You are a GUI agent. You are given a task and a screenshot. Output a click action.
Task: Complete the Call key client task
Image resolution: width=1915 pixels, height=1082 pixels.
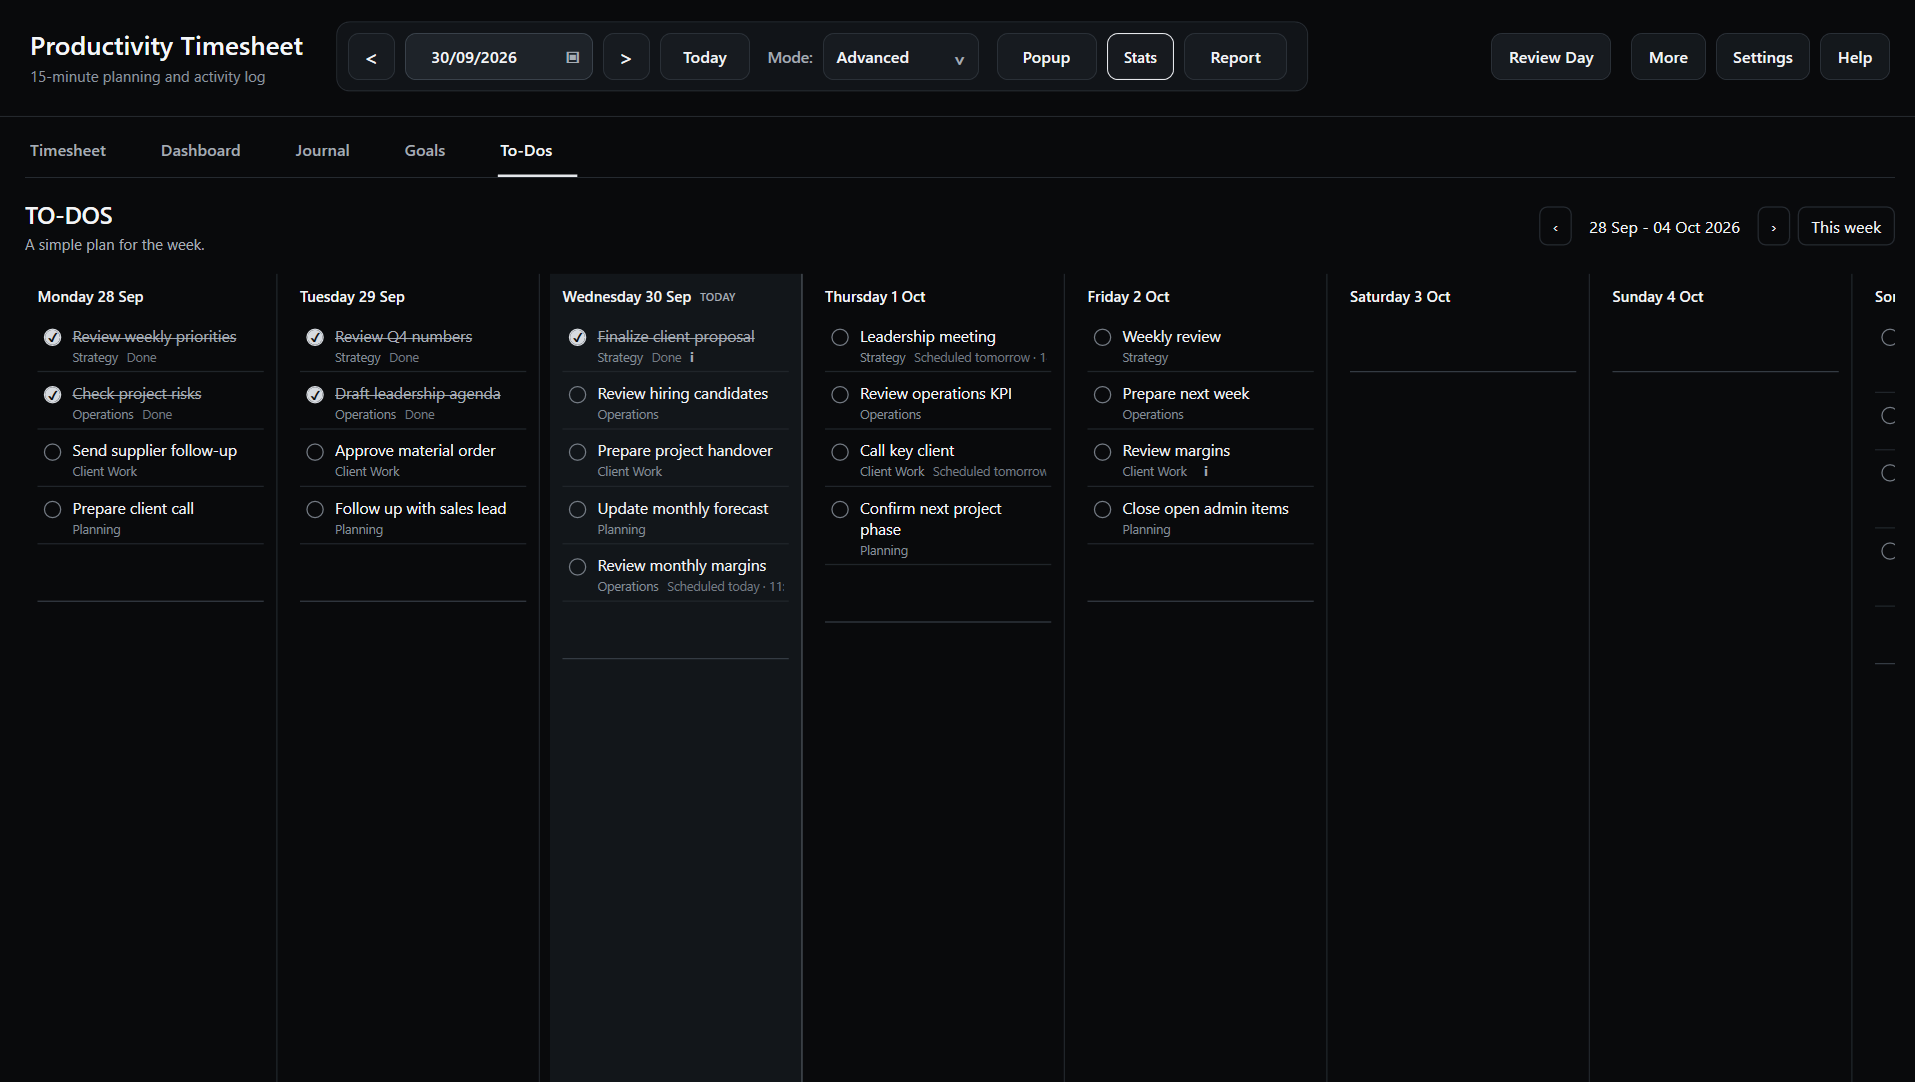(840, 452)
